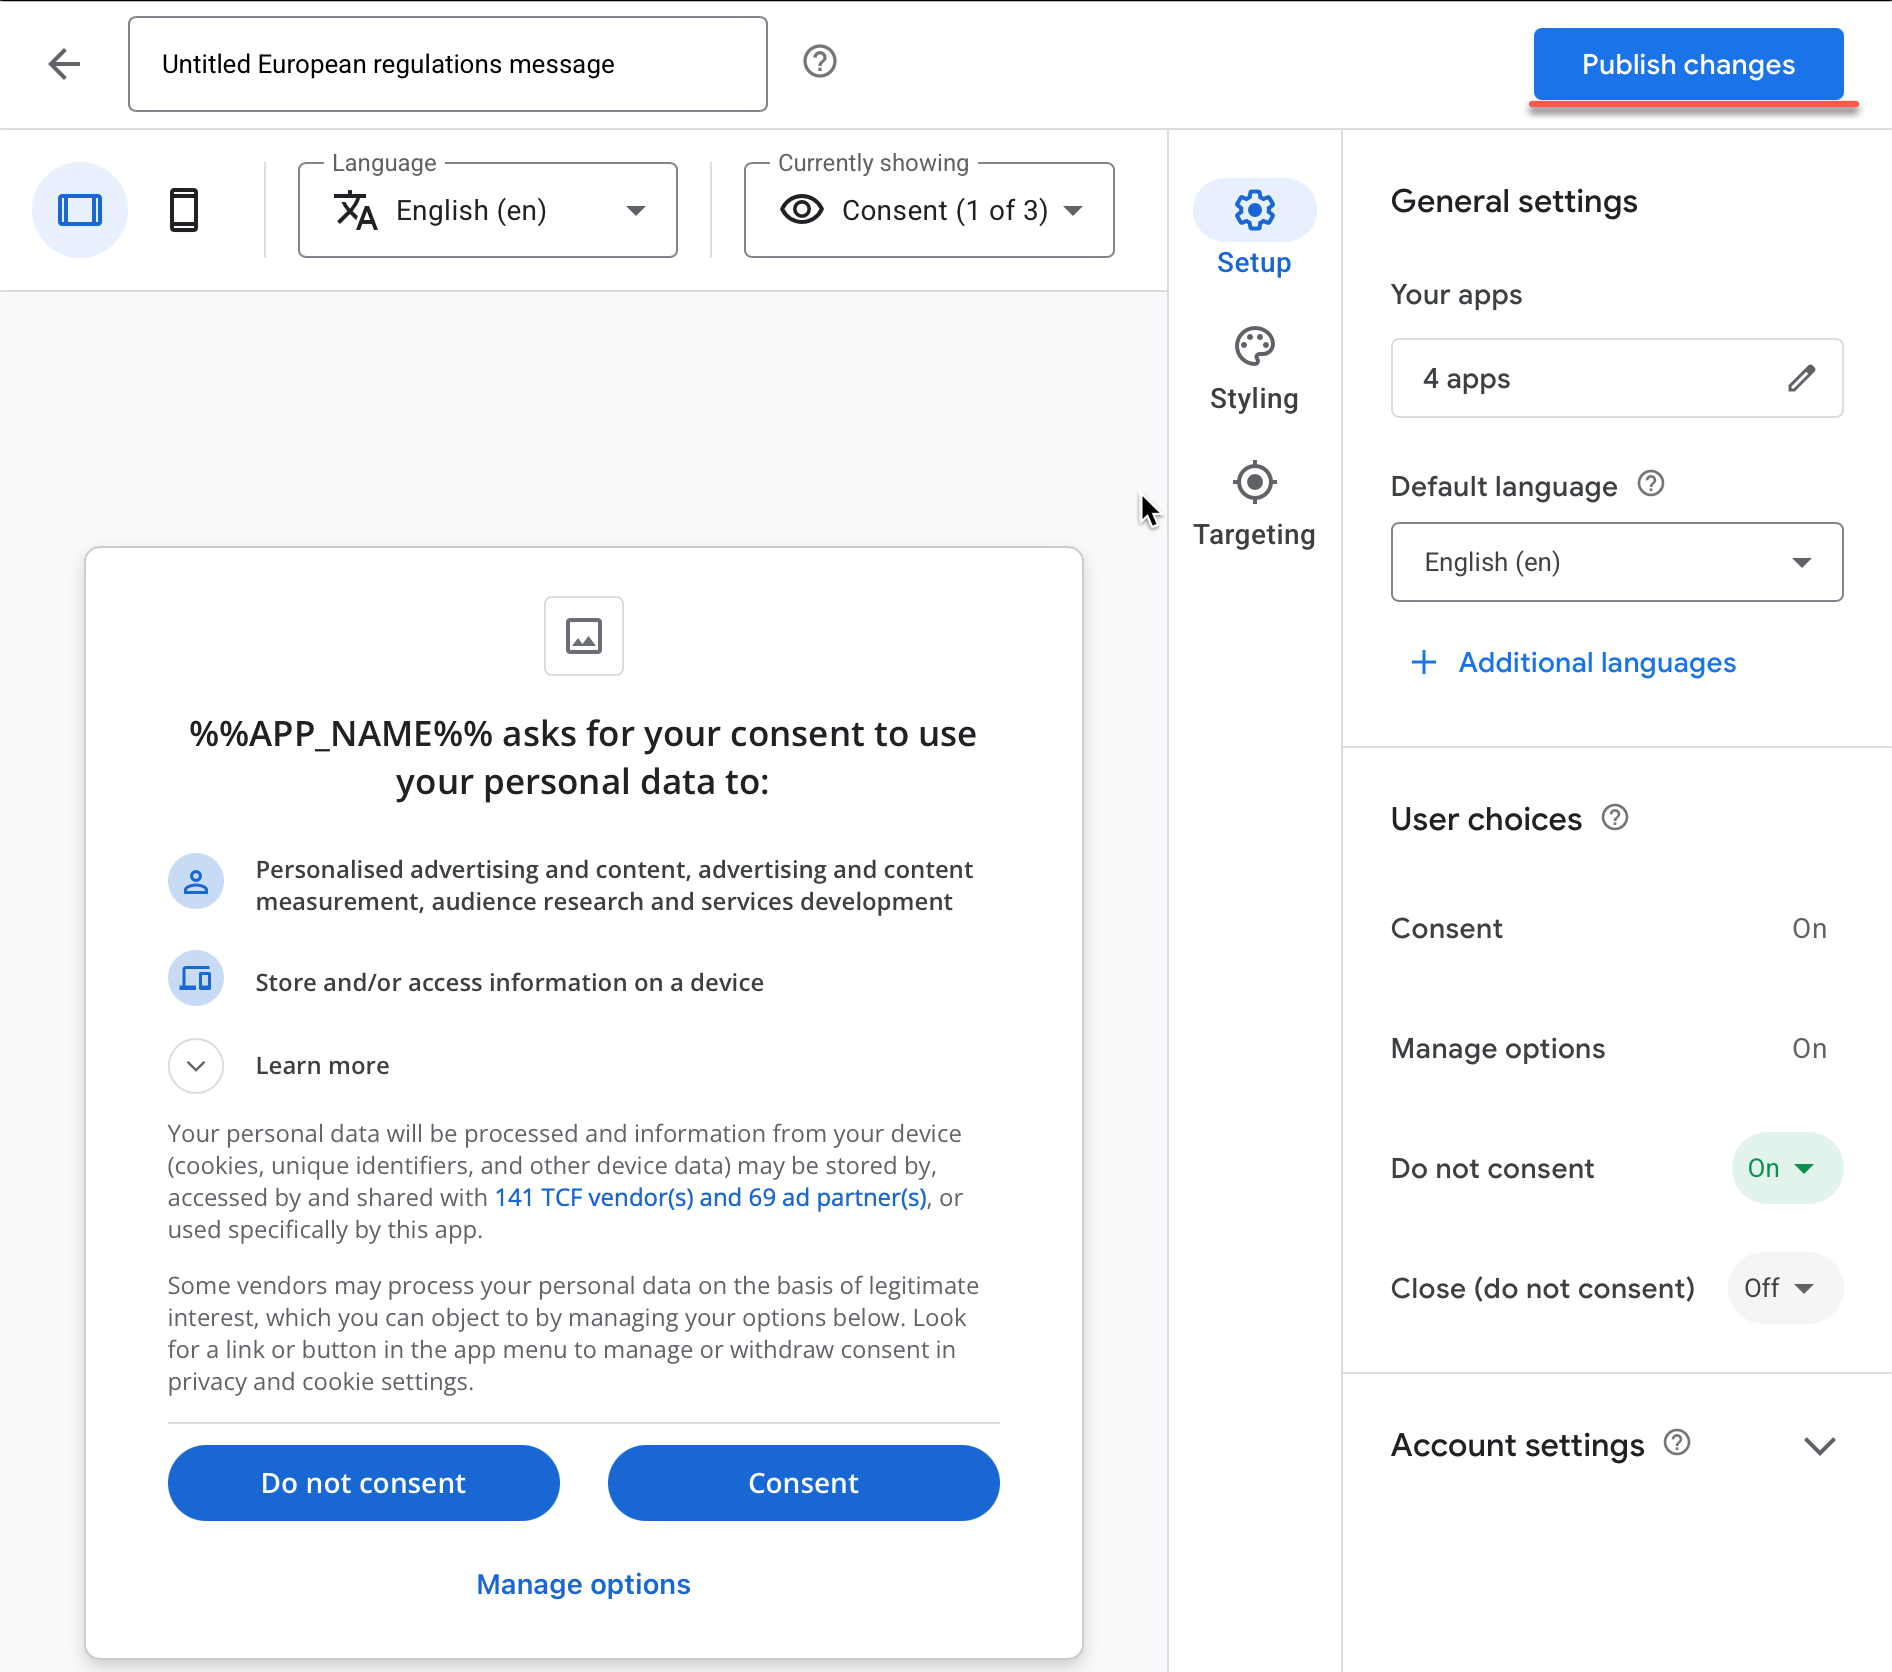The height and width of the screenshot is (1672, 1892).
Task: Switch to mobile phone preview icon
Action: click(x=184, y=210)
